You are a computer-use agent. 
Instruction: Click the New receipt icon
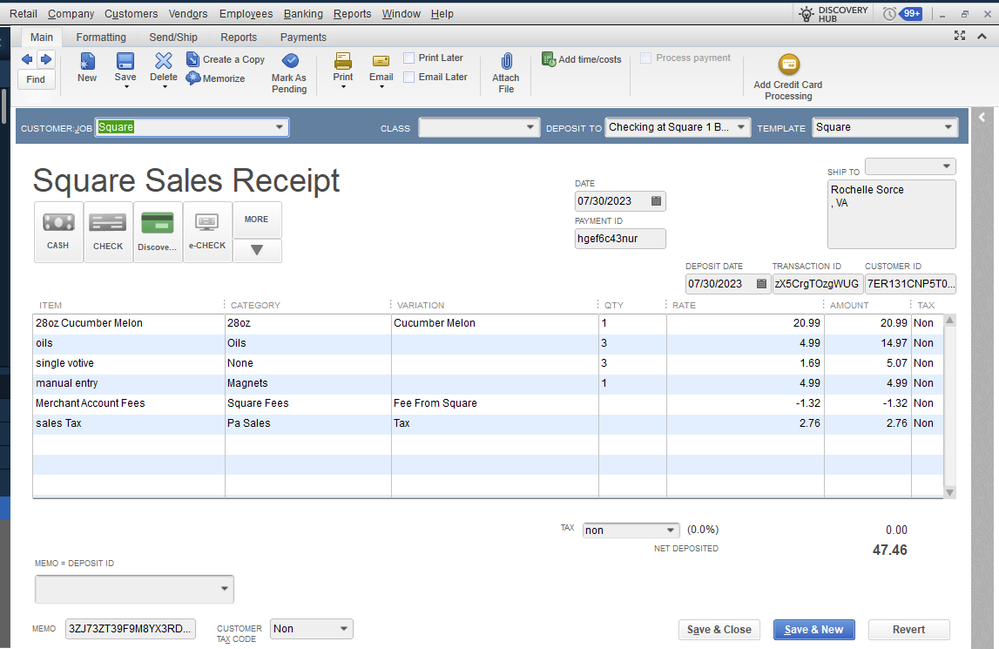[x=87, y=62]
